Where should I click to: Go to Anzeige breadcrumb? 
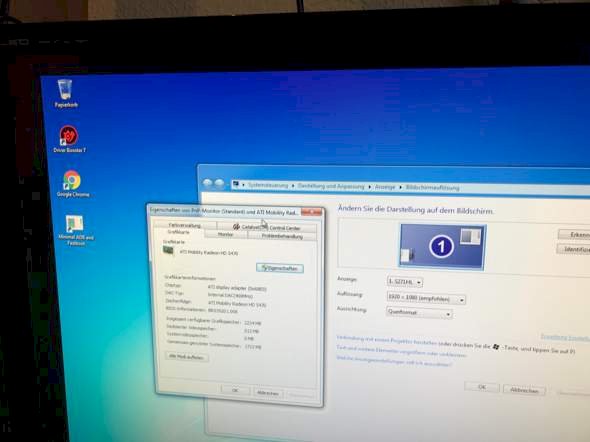pos(385,187)
